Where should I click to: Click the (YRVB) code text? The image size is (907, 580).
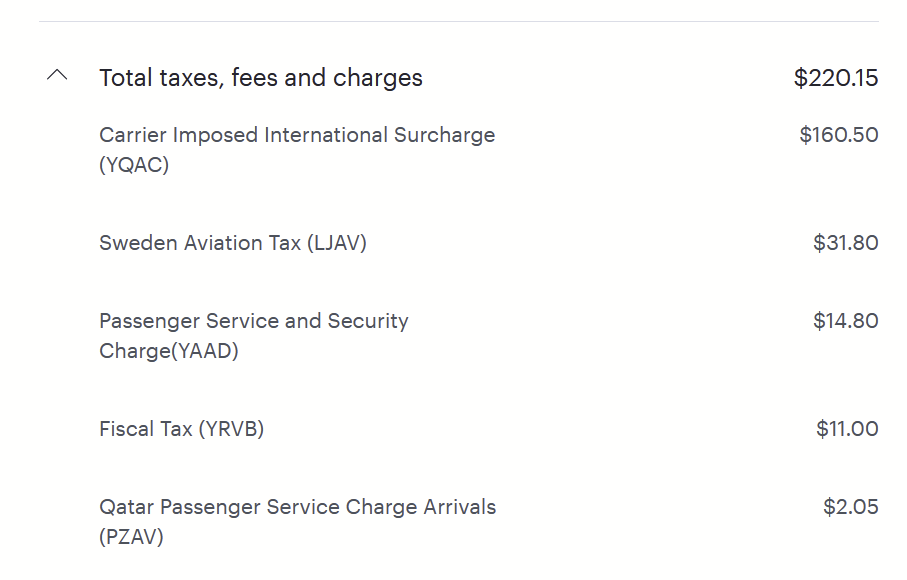231,429
